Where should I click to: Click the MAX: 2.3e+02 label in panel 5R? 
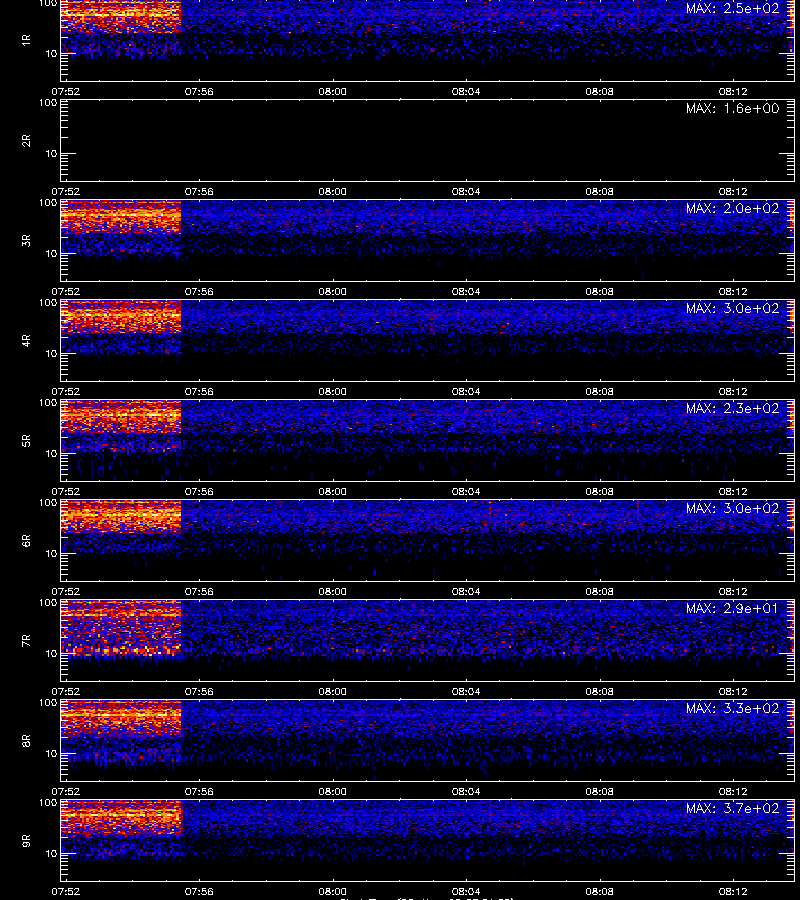tap(732, 408)
